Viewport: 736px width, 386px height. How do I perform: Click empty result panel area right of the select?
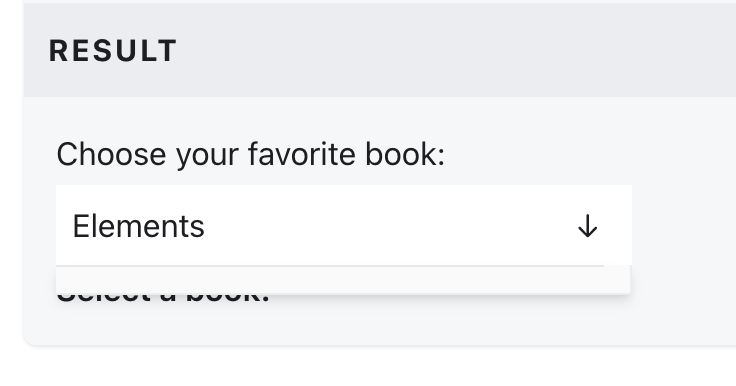tap(684, 225)
